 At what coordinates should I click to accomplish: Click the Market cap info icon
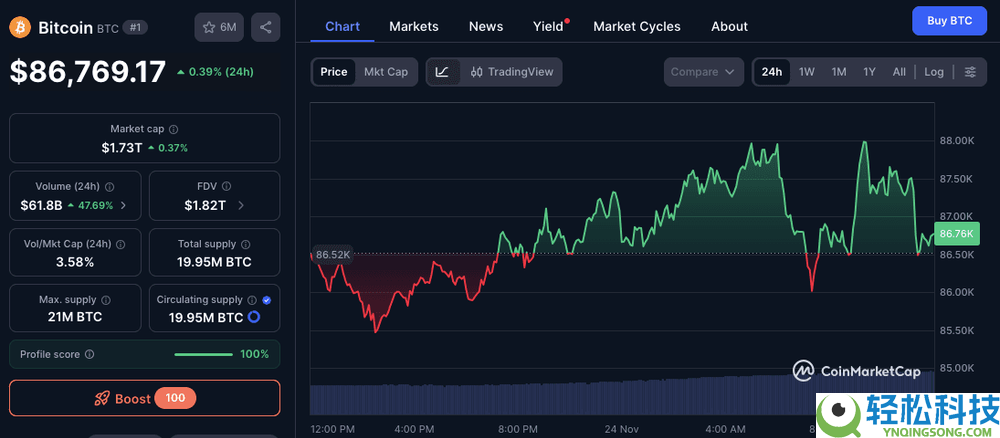[x=174, y=129]
